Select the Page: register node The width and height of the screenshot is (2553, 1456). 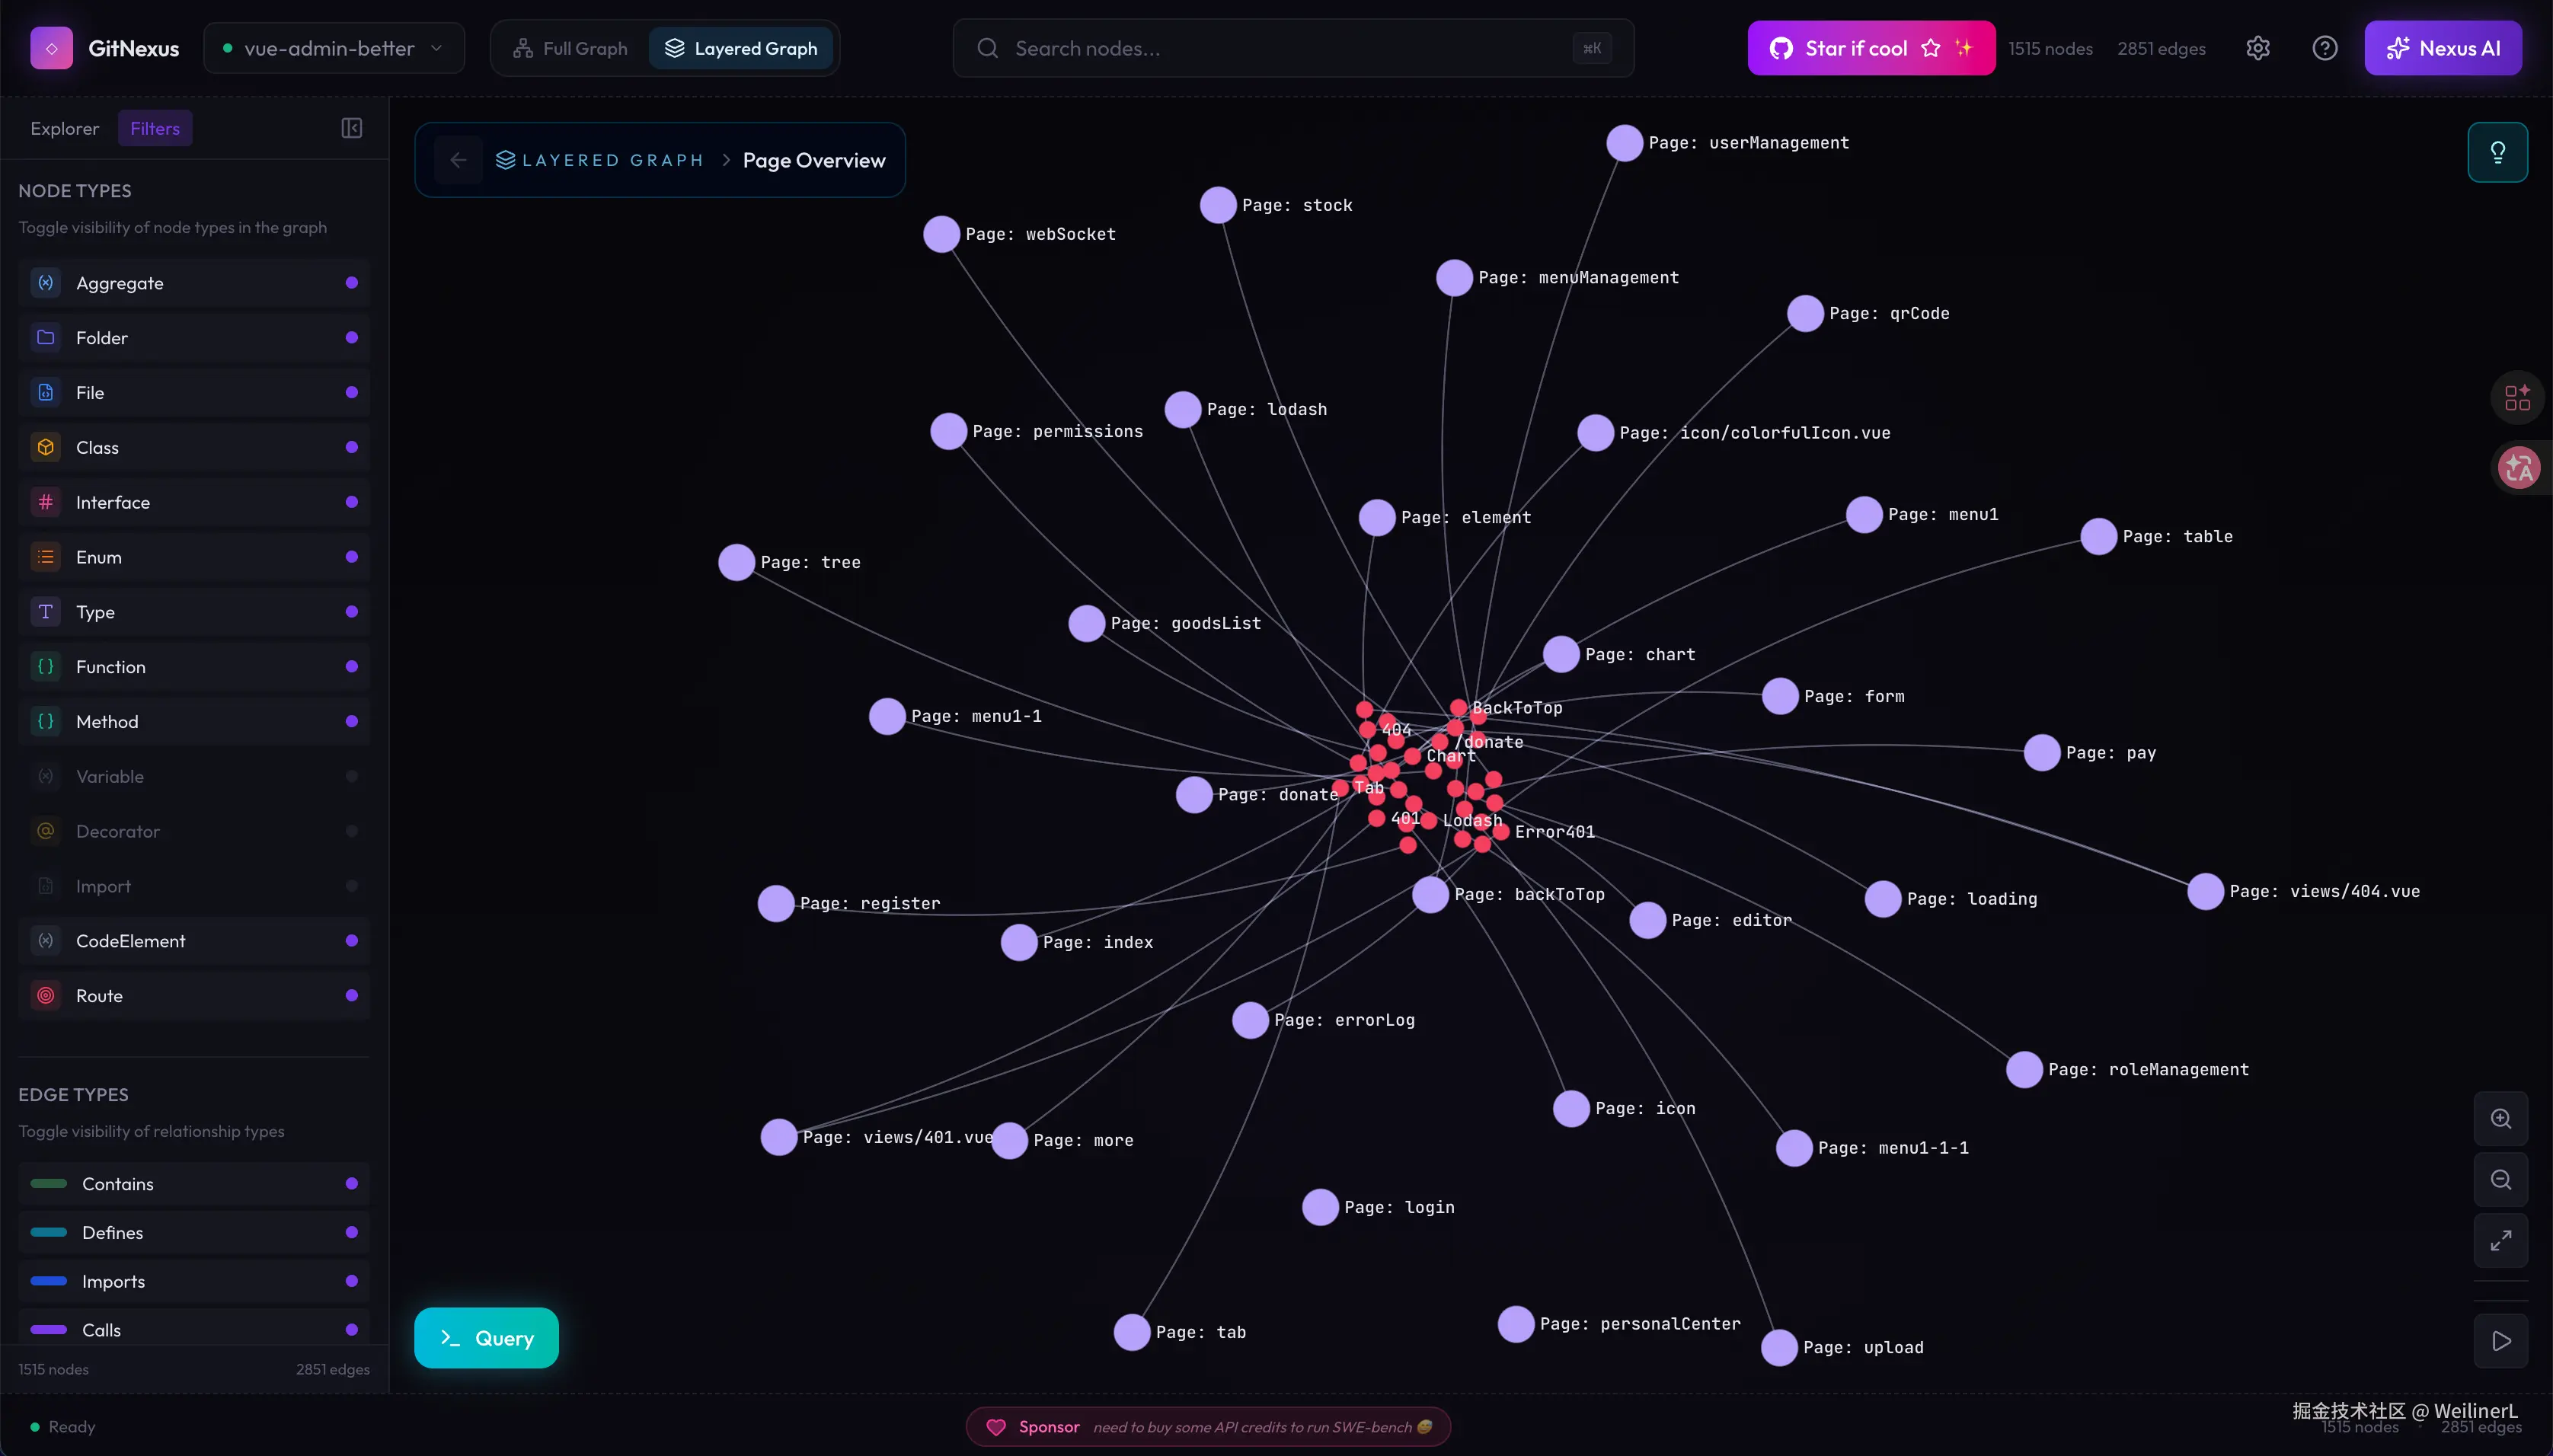(776, 903)
